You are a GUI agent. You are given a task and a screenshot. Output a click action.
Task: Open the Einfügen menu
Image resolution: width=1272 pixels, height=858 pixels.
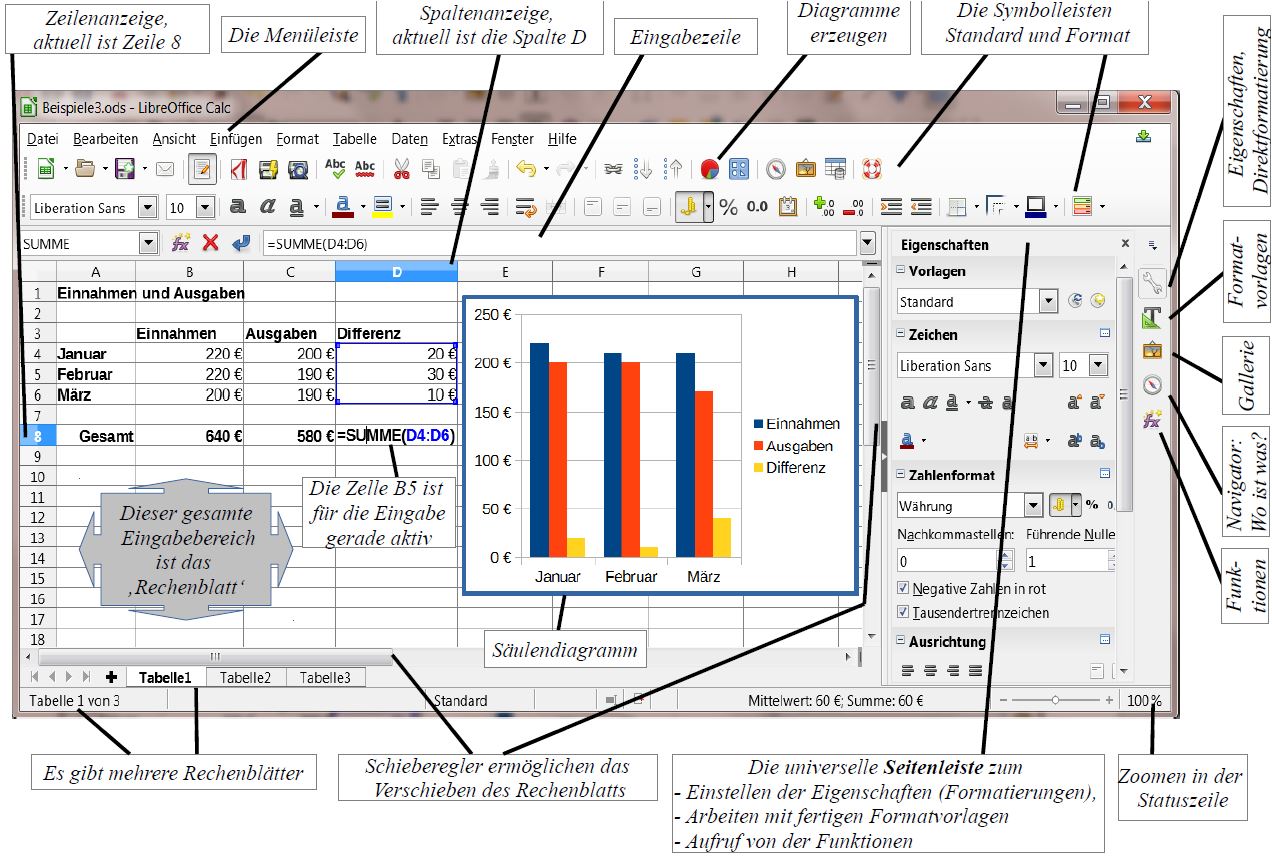tap(236, 139)
